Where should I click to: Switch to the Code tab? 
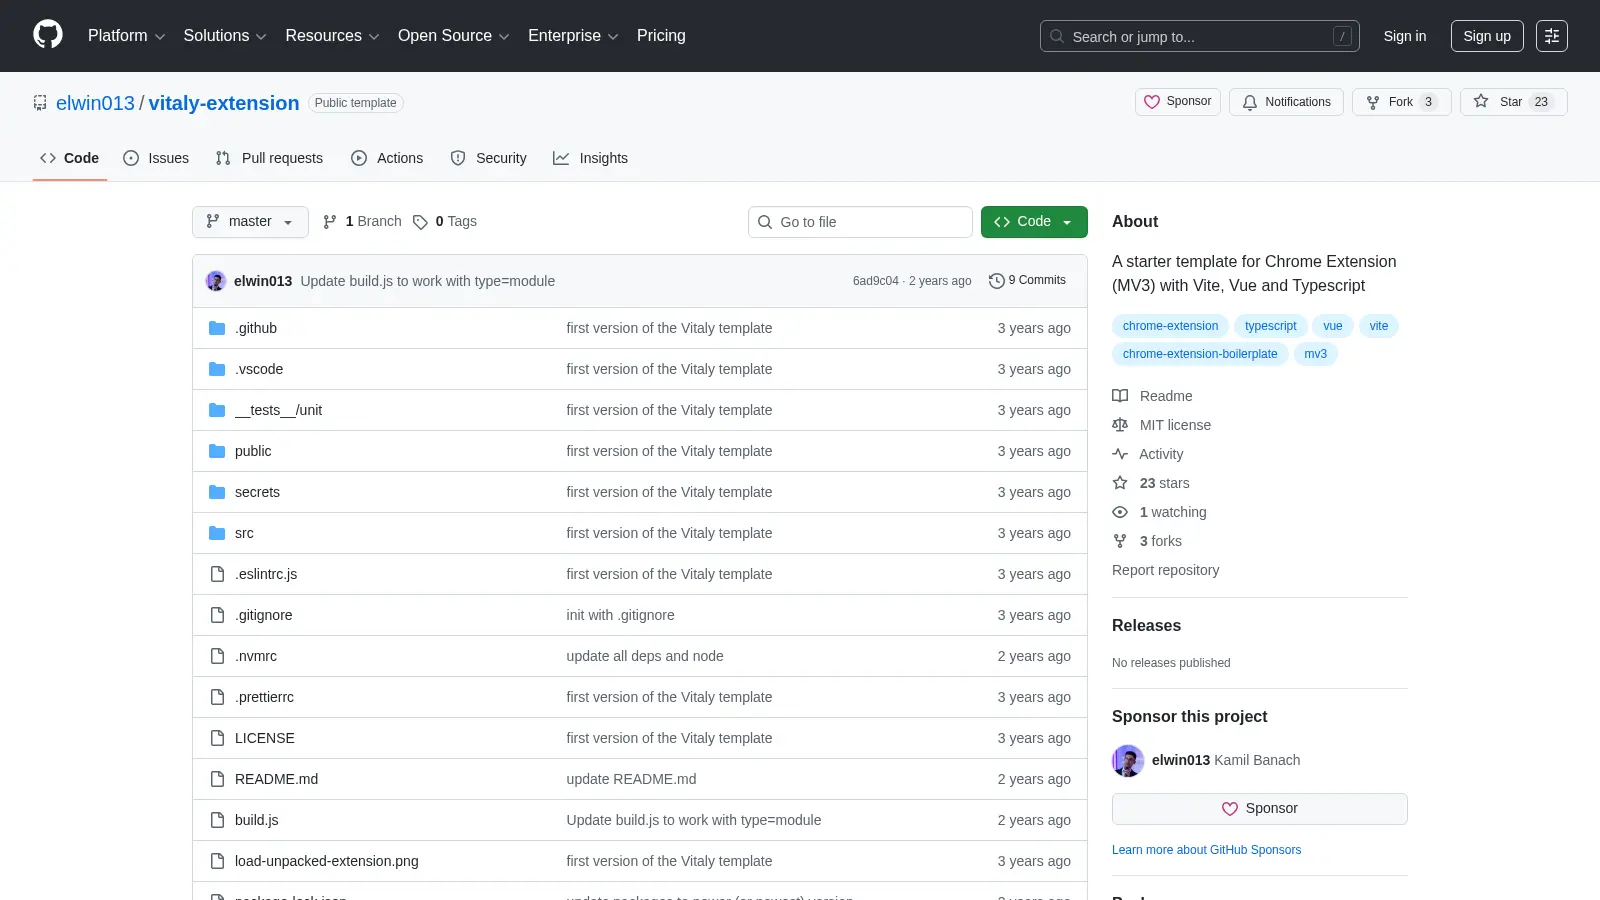click(69, 158)
